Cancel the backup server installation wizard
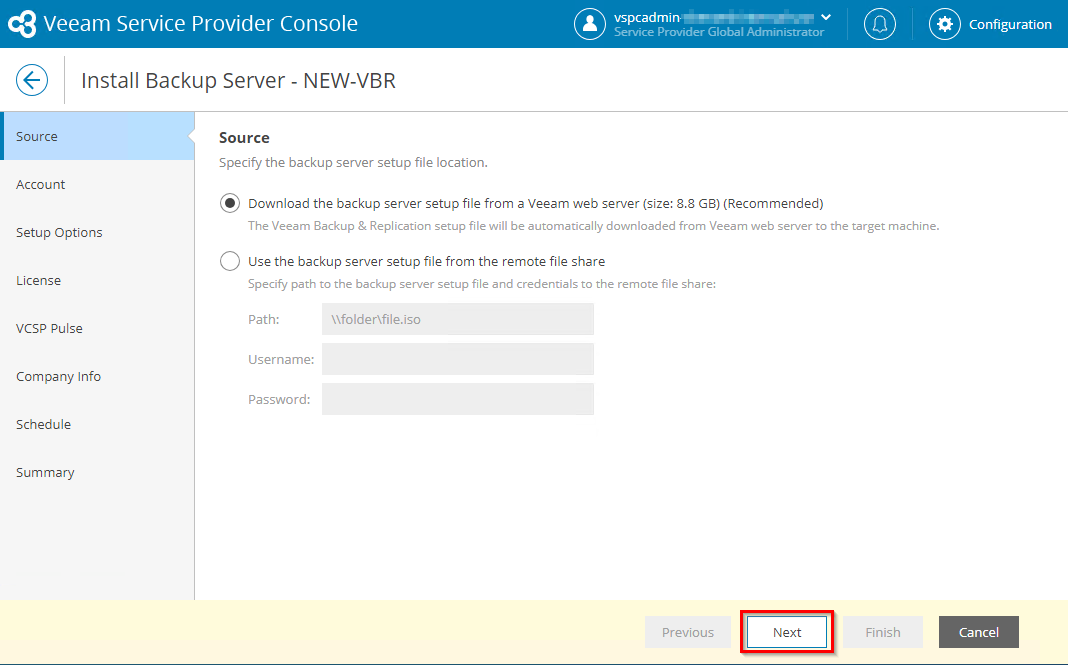 pos(979,632)
